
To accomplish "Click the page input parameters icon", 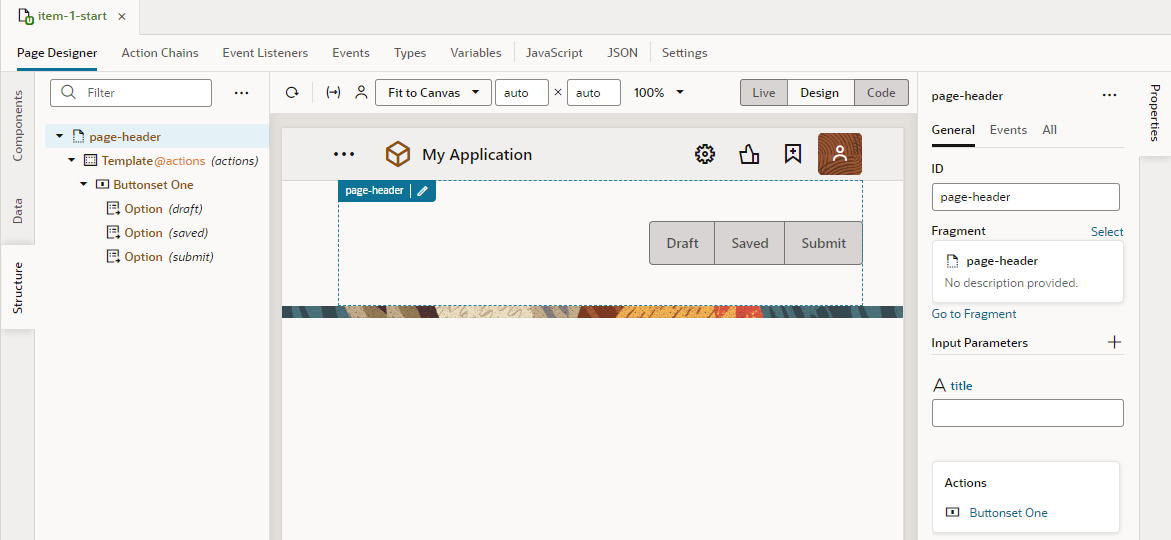I will pos(334,93).
